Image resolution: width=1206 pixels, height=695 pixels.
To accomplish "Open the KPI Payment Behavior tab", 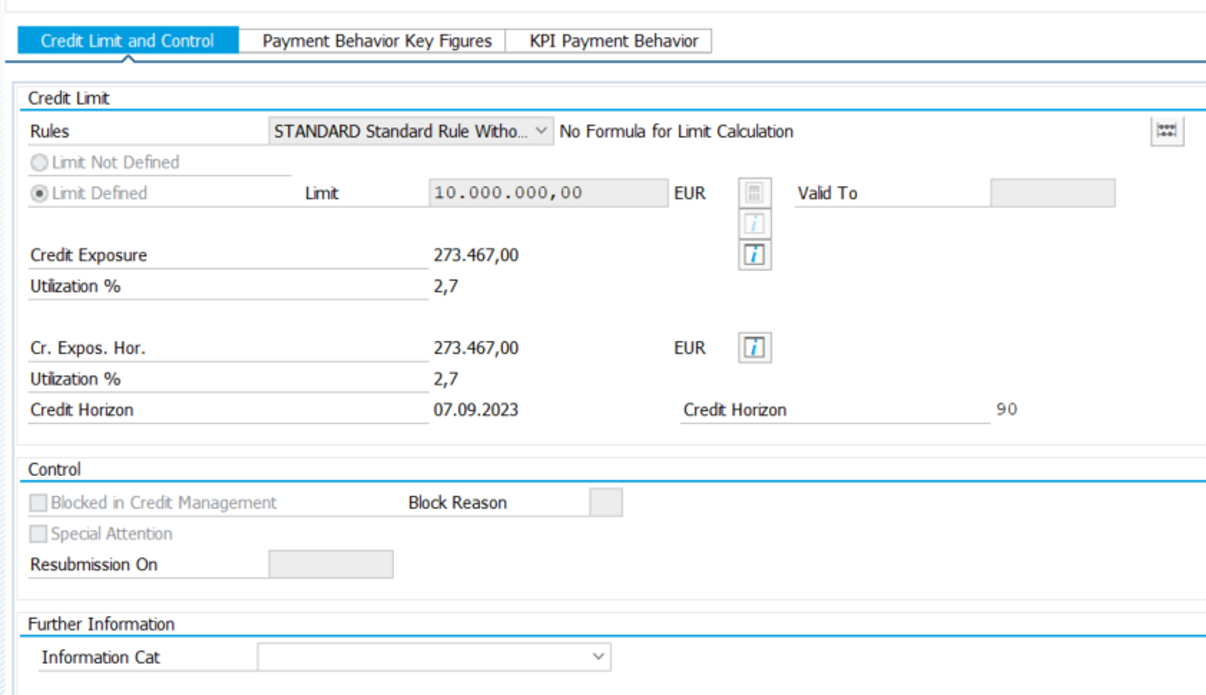I will (613, 41).
